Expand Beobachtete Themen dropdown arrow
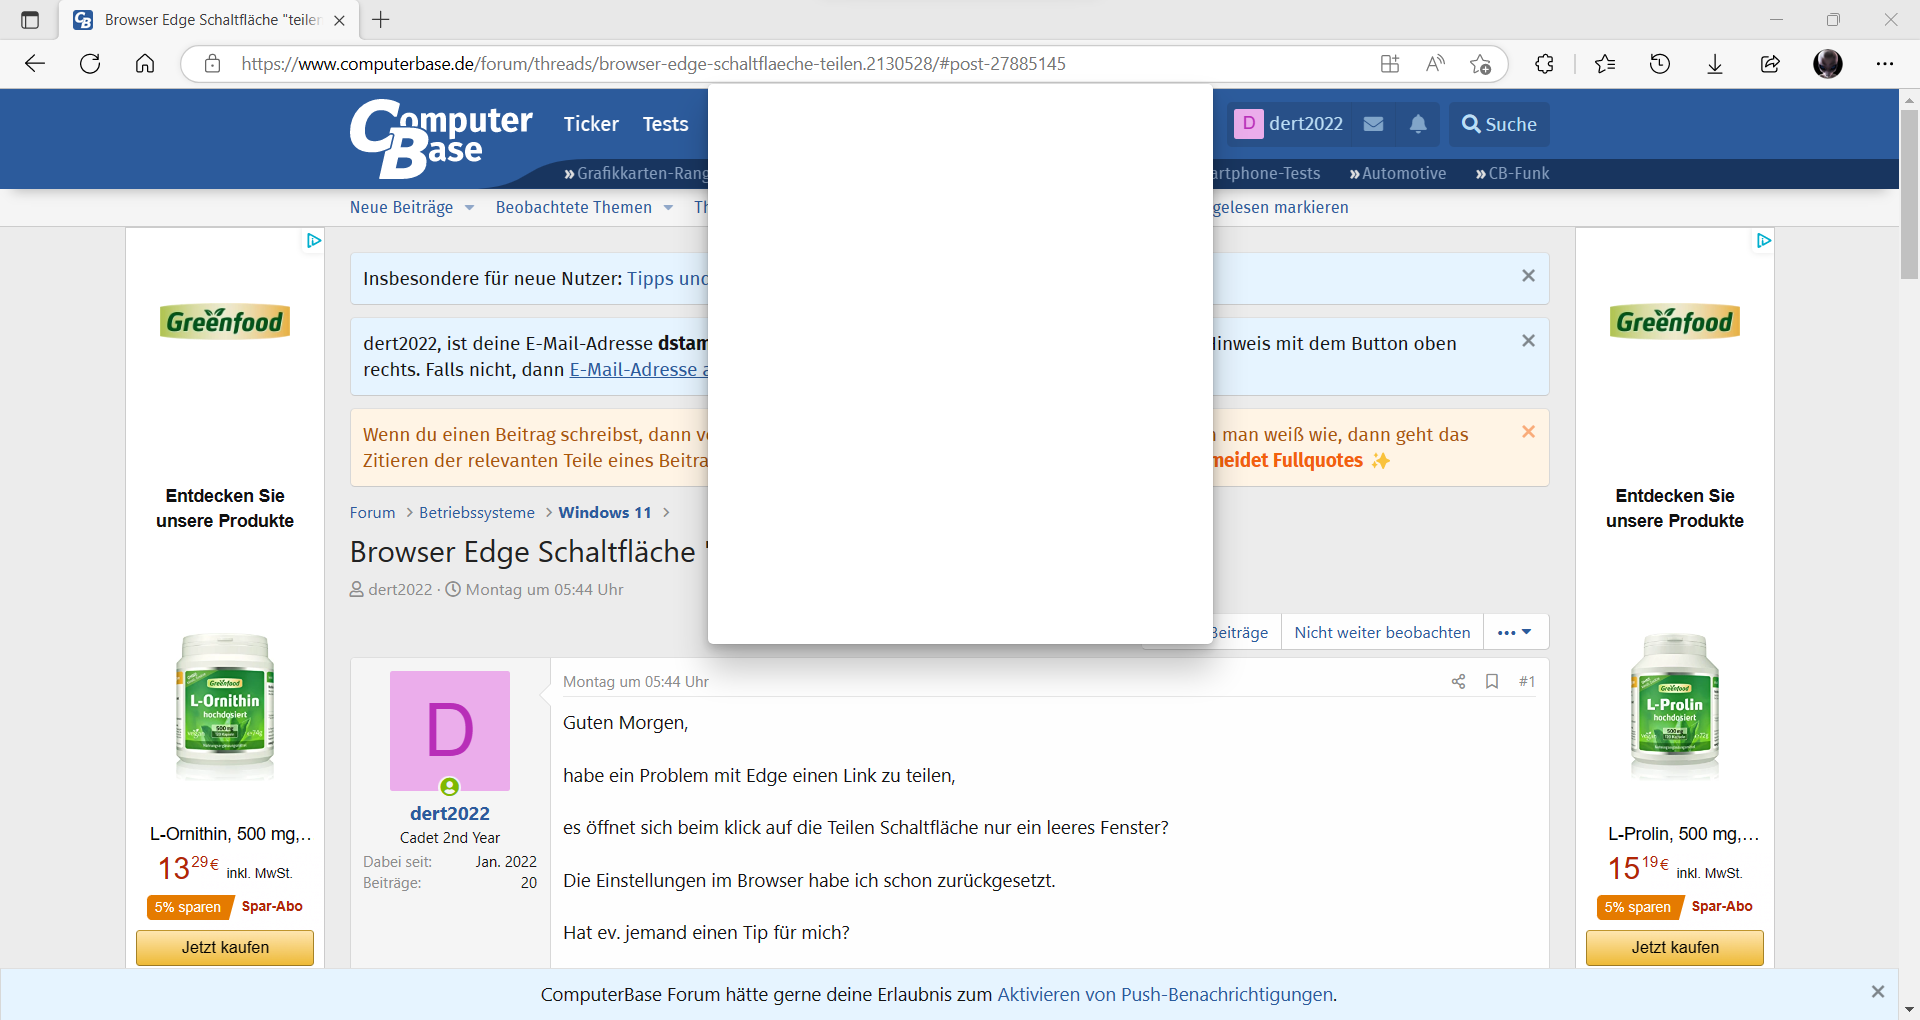 tap(668, 207)
